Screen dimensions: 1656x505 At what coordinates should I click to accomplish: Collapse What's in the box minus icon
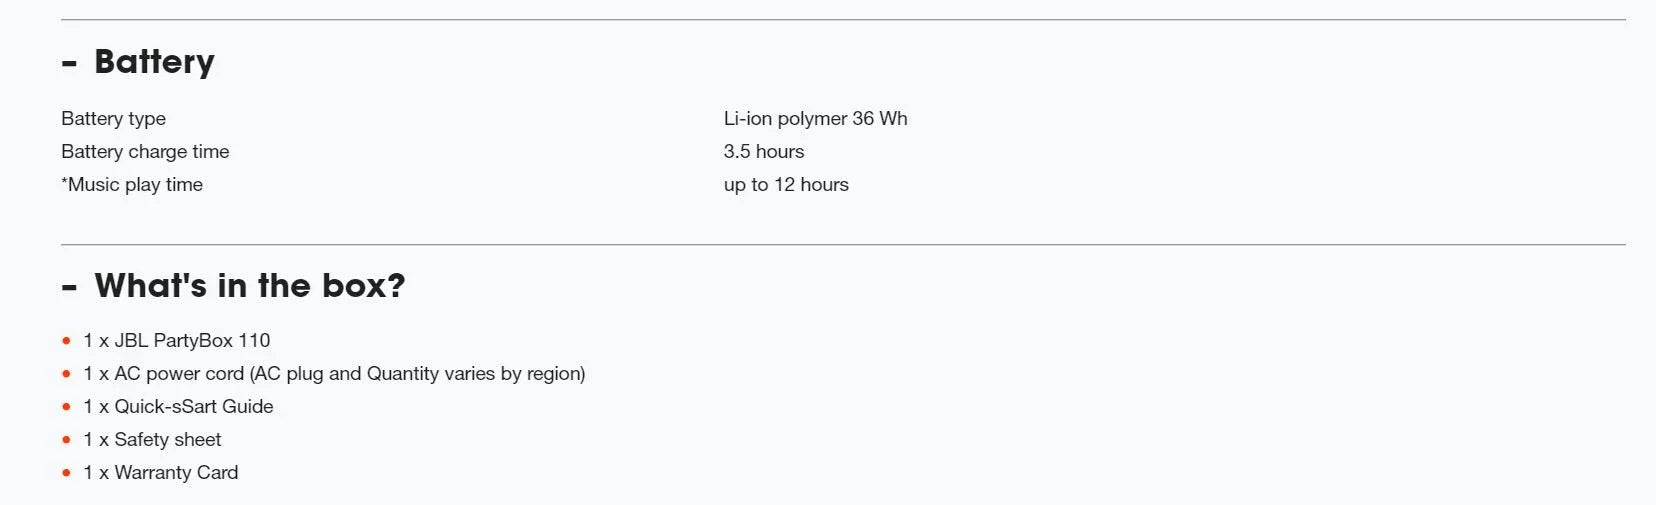point(69,288)
